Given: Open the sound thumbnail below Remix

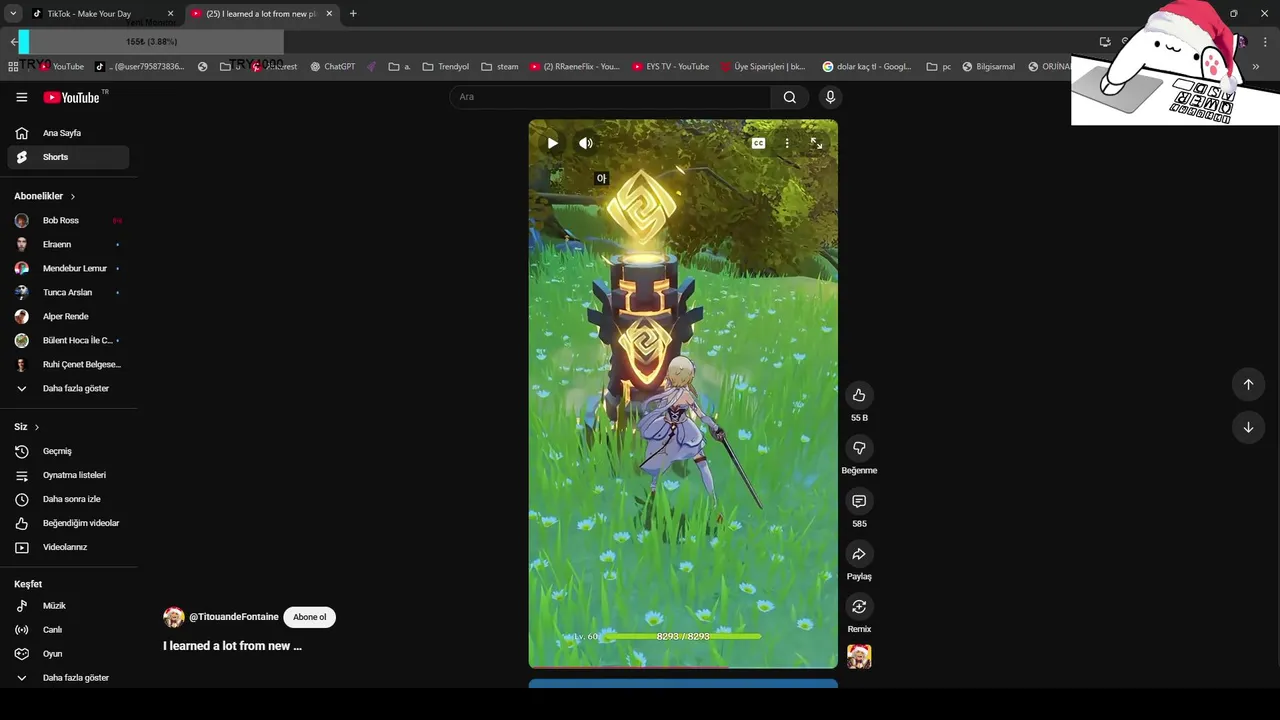Looking at the screenshot, I should pyautogui.click(x=859, y=656).
